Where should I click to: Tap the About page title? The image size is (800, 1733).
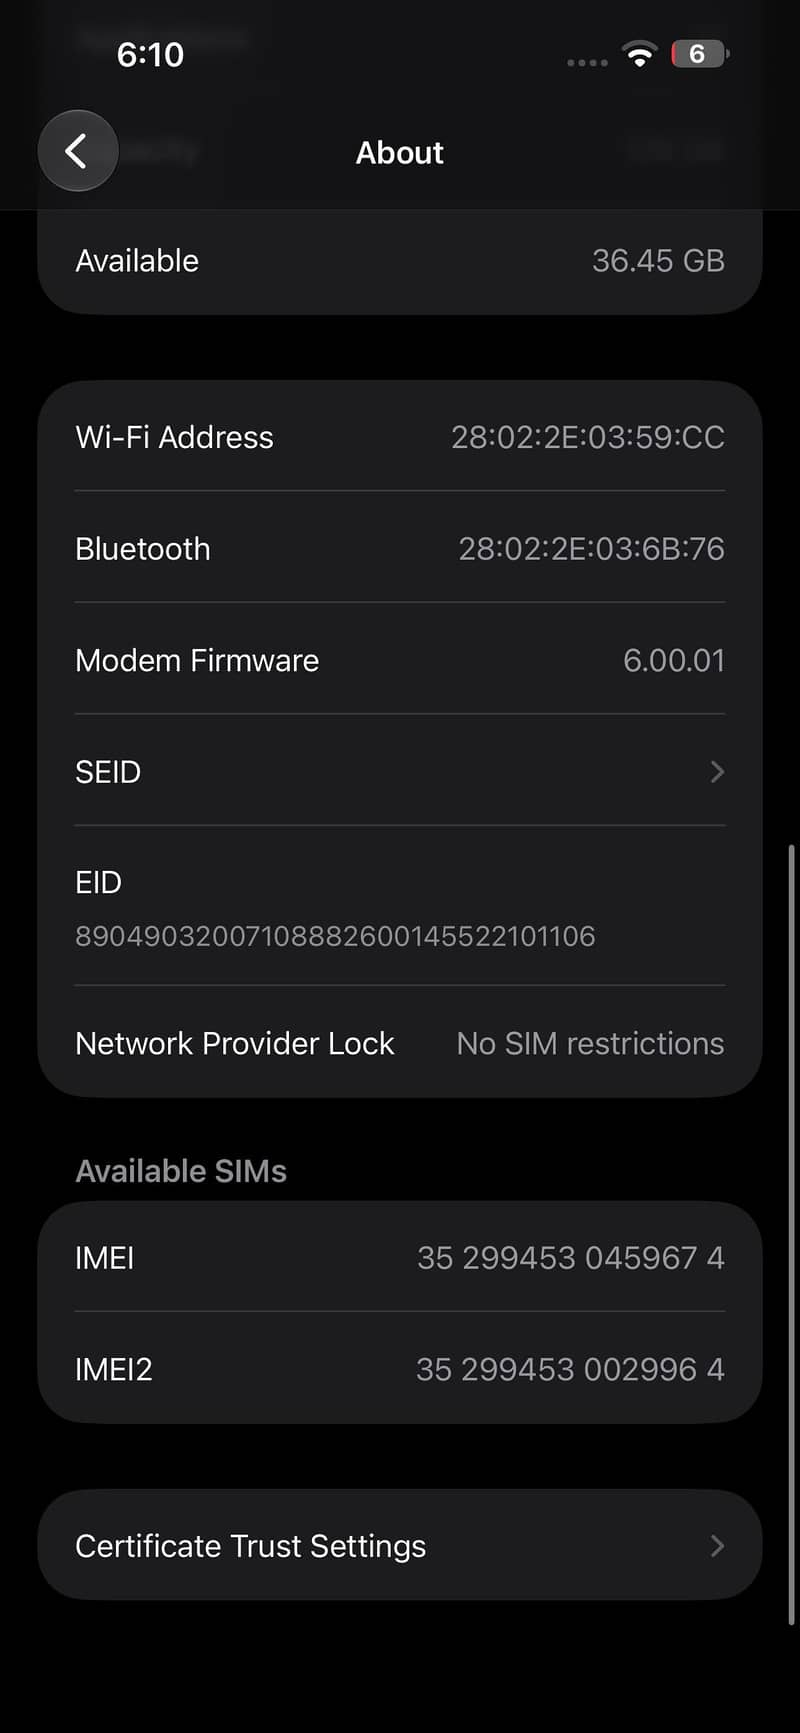[x=400, y=152]
